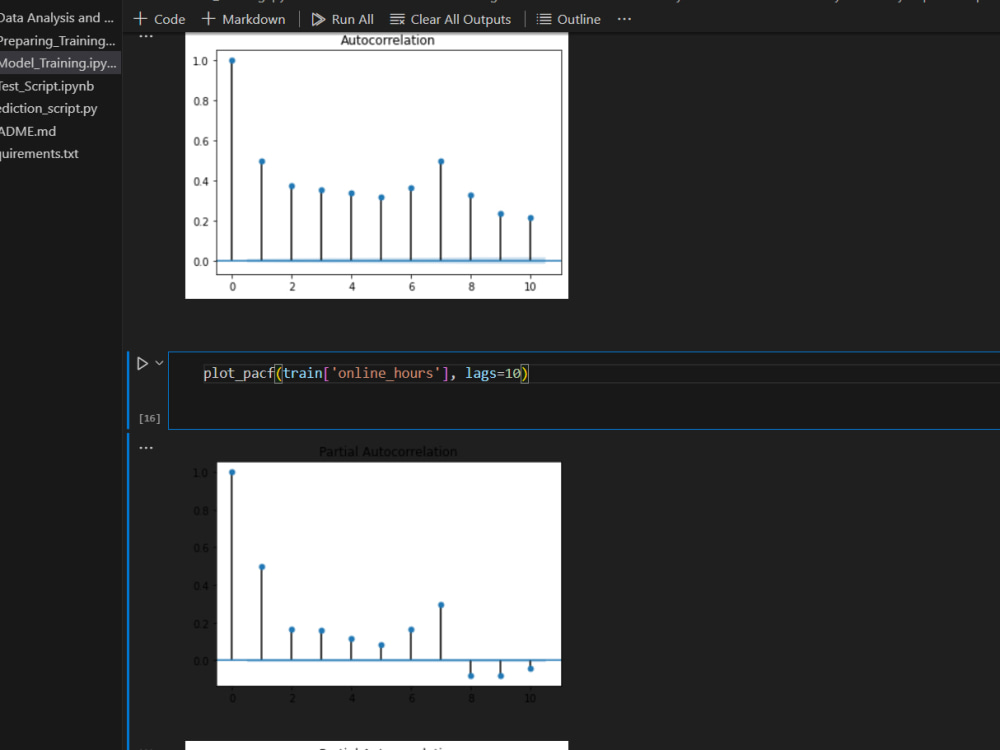Click Run All in notebook toolbar
The height and width of the screenshot is (750, 1000).
(x=342, y=19)
